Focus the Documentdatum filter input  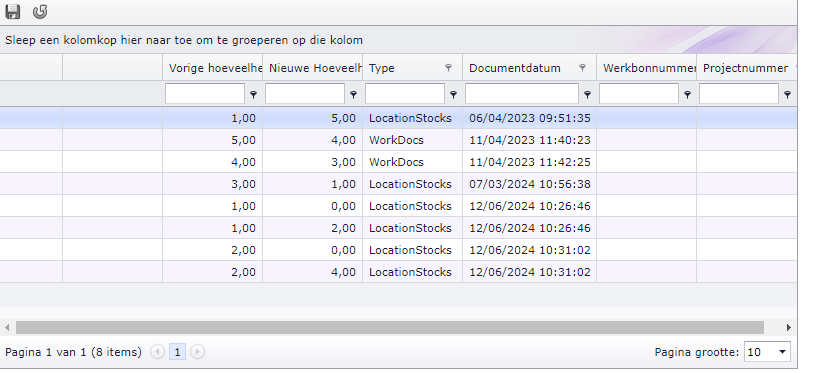(522, 94)
